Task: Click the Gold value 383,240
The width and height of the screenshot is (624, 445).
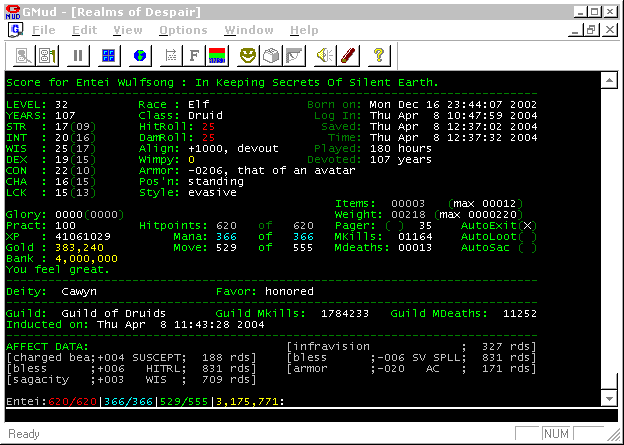Action: click(80, 248)
